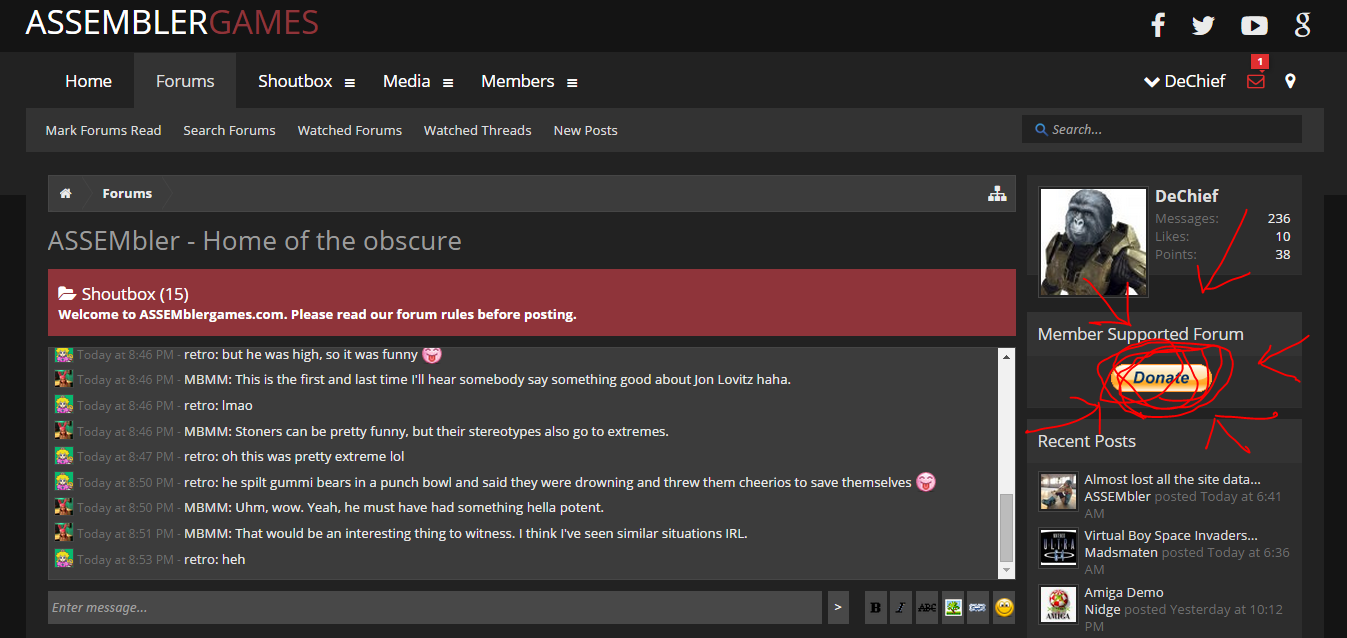The width and height of the screenshot is (1347, 638).
Task: Open the Facebook page icon
Action: click(x=1158, y=25)
